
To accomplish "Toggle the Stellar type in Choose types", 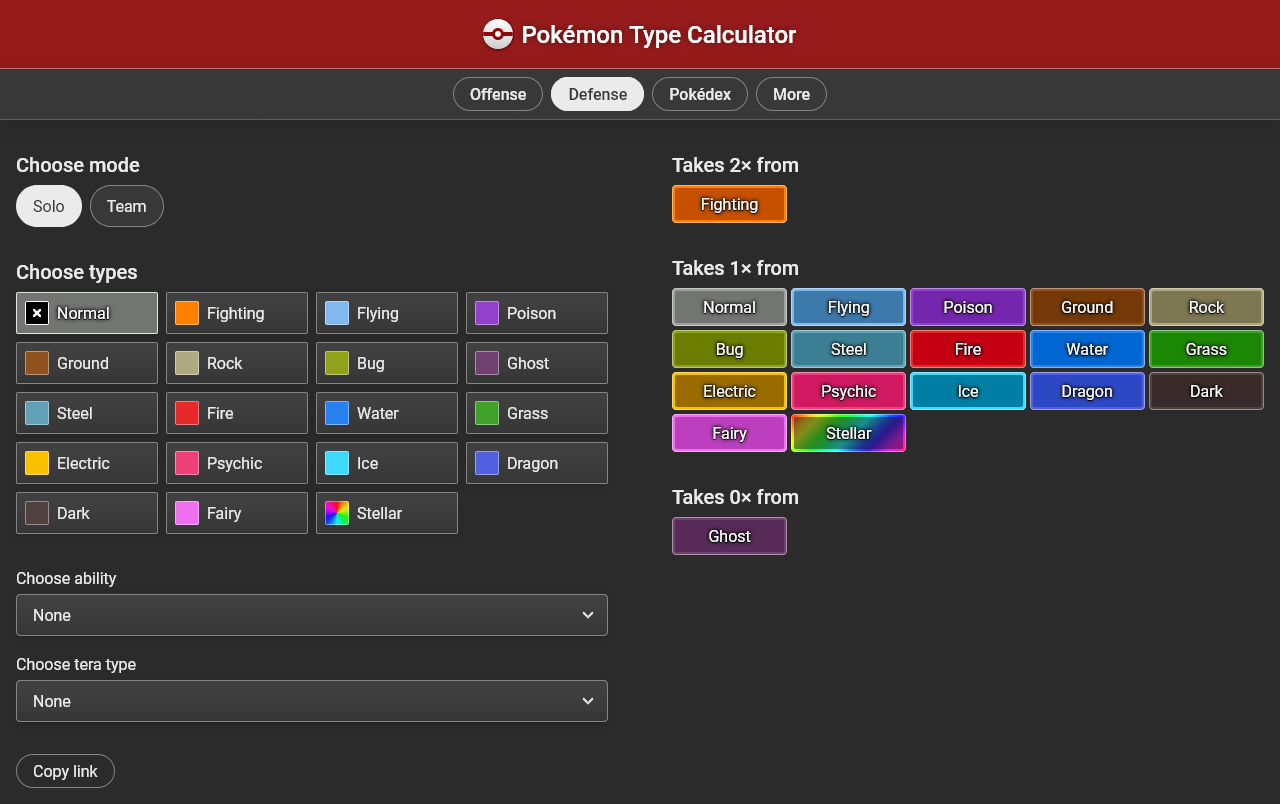I will pos(387,513).
